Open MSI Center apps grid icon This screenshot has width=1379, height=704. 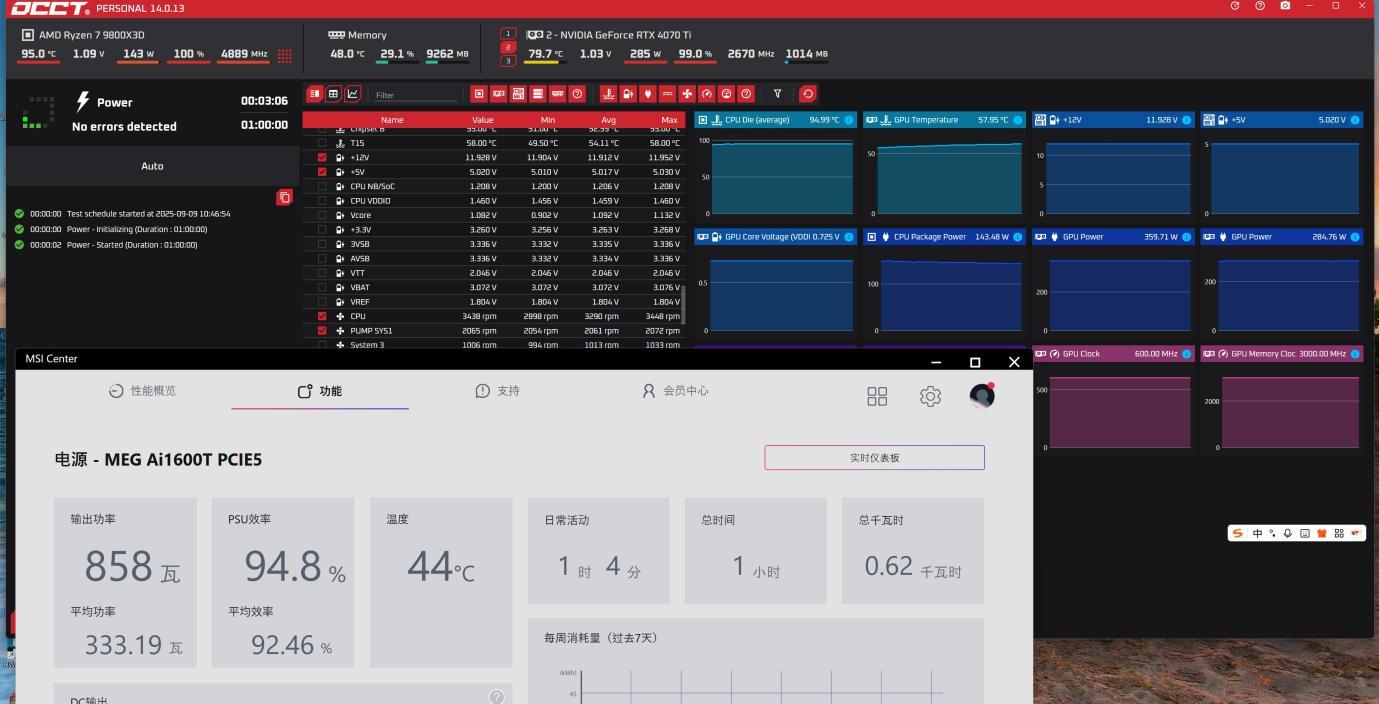pos(877,396)
